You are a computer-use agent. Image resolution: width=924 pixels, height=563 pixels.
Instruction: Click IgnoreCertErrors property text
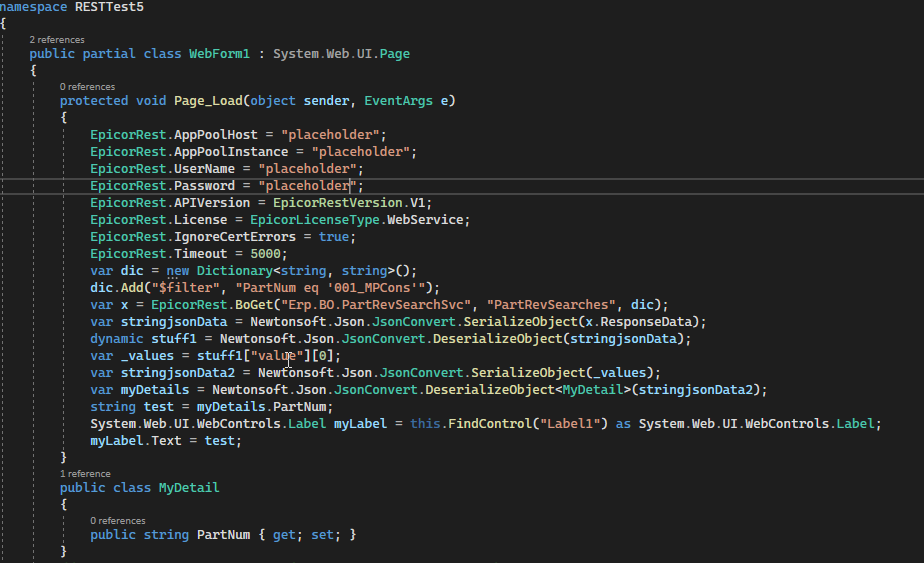235,237
